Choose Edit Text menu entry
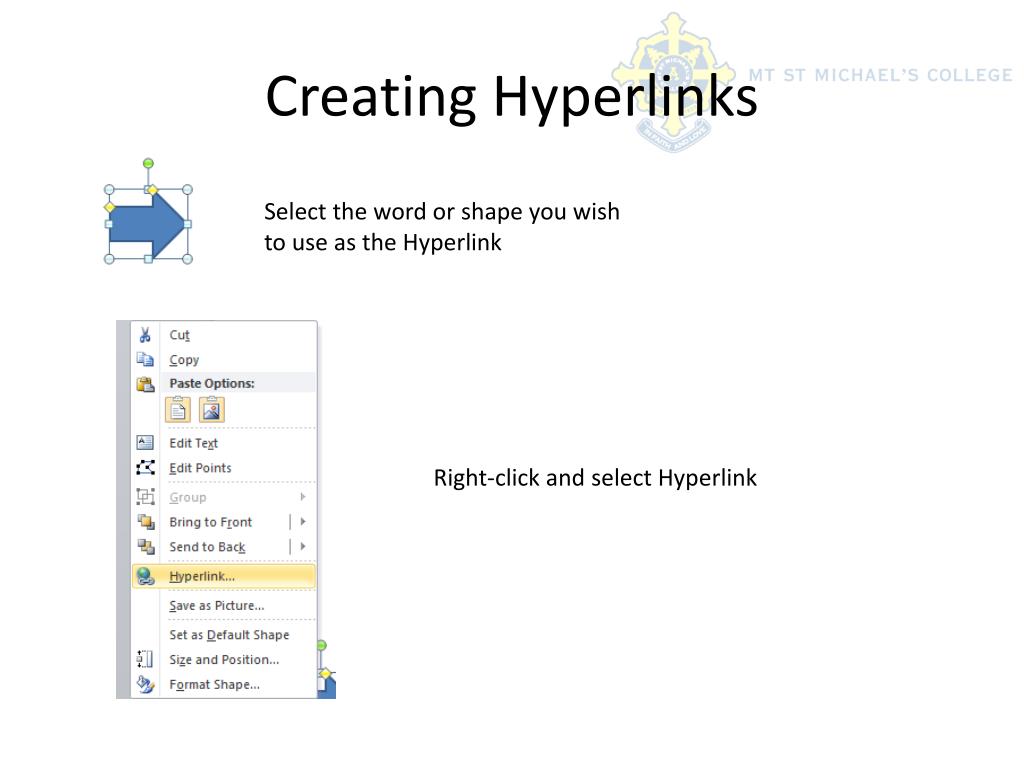This screenshot has height=768, width=1024. click(224, 443)
